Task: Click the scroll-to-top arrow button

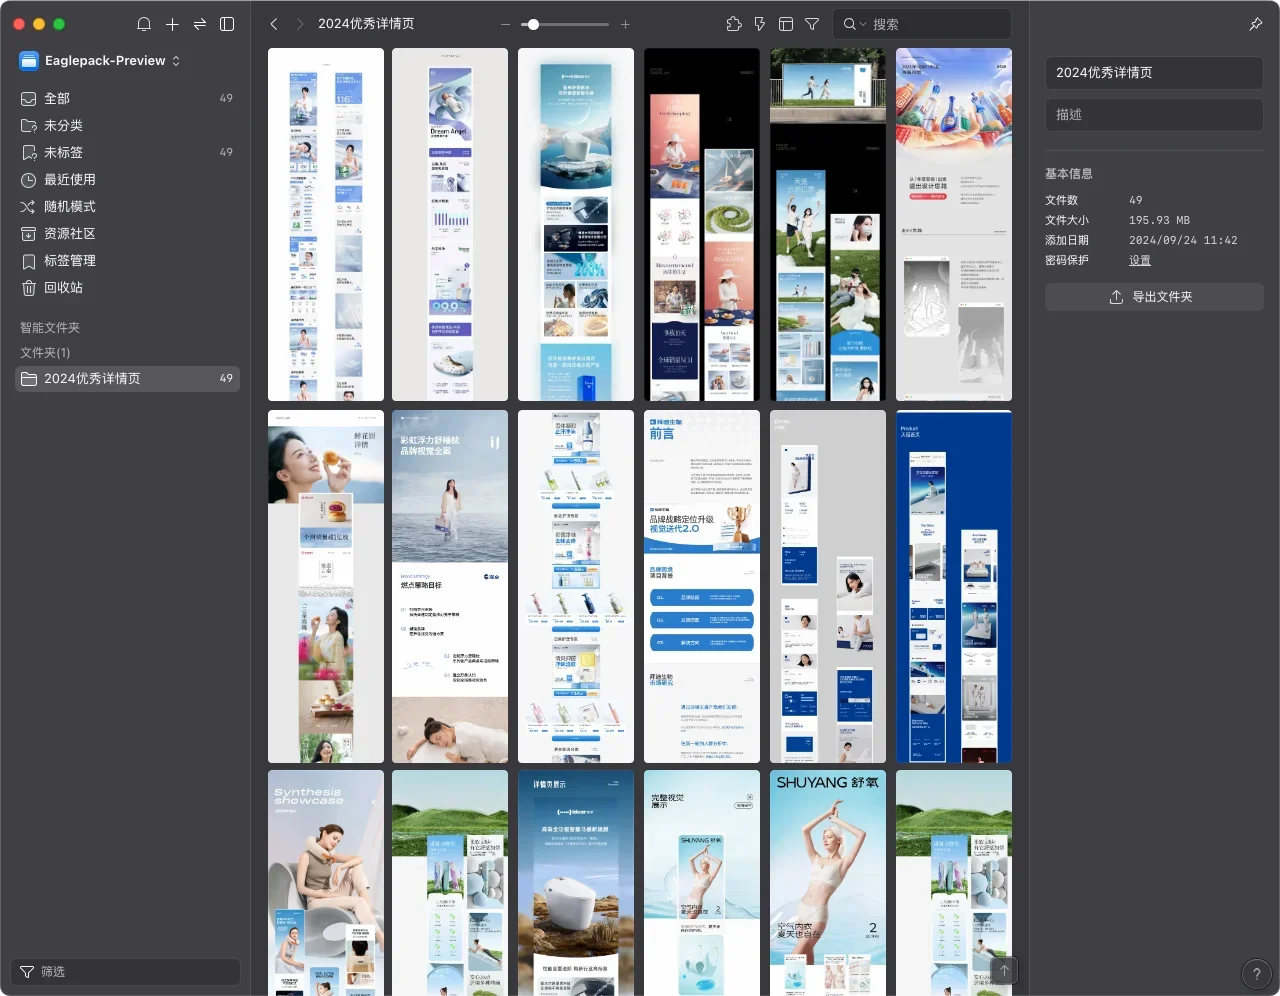Action: 1004,970
